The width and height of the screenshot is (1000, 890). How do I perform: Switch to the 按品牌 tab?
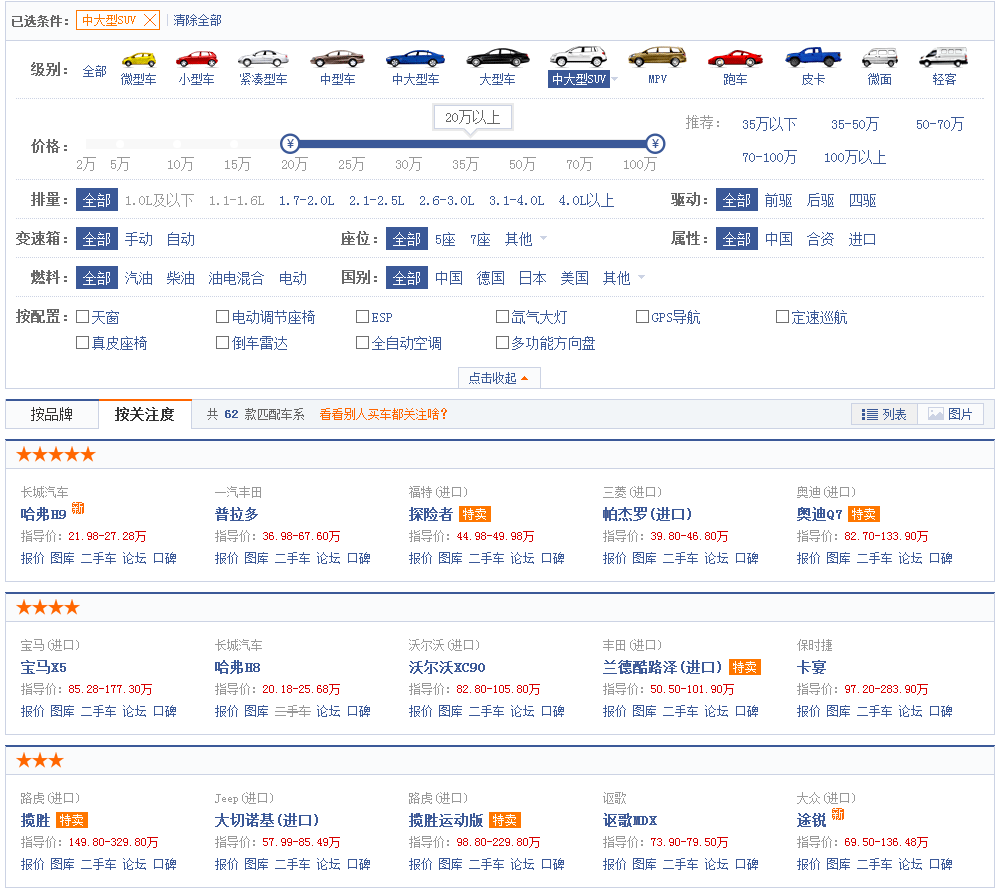52,414
